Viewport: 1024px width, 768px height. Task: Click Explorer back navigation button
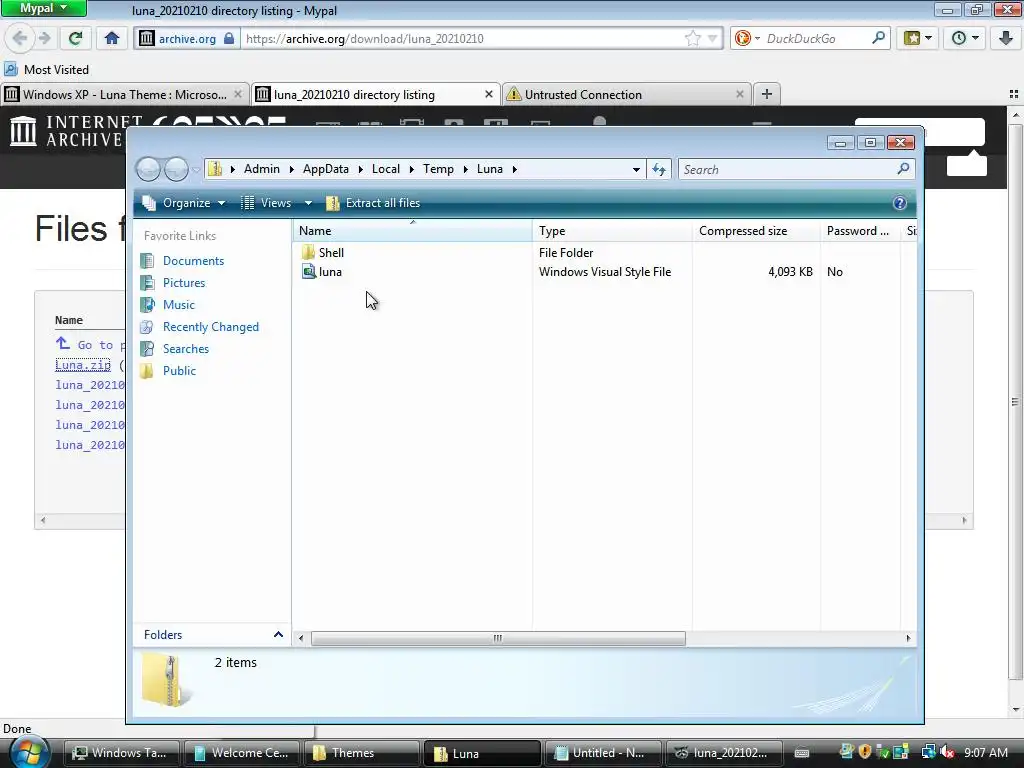pos(148,169)
